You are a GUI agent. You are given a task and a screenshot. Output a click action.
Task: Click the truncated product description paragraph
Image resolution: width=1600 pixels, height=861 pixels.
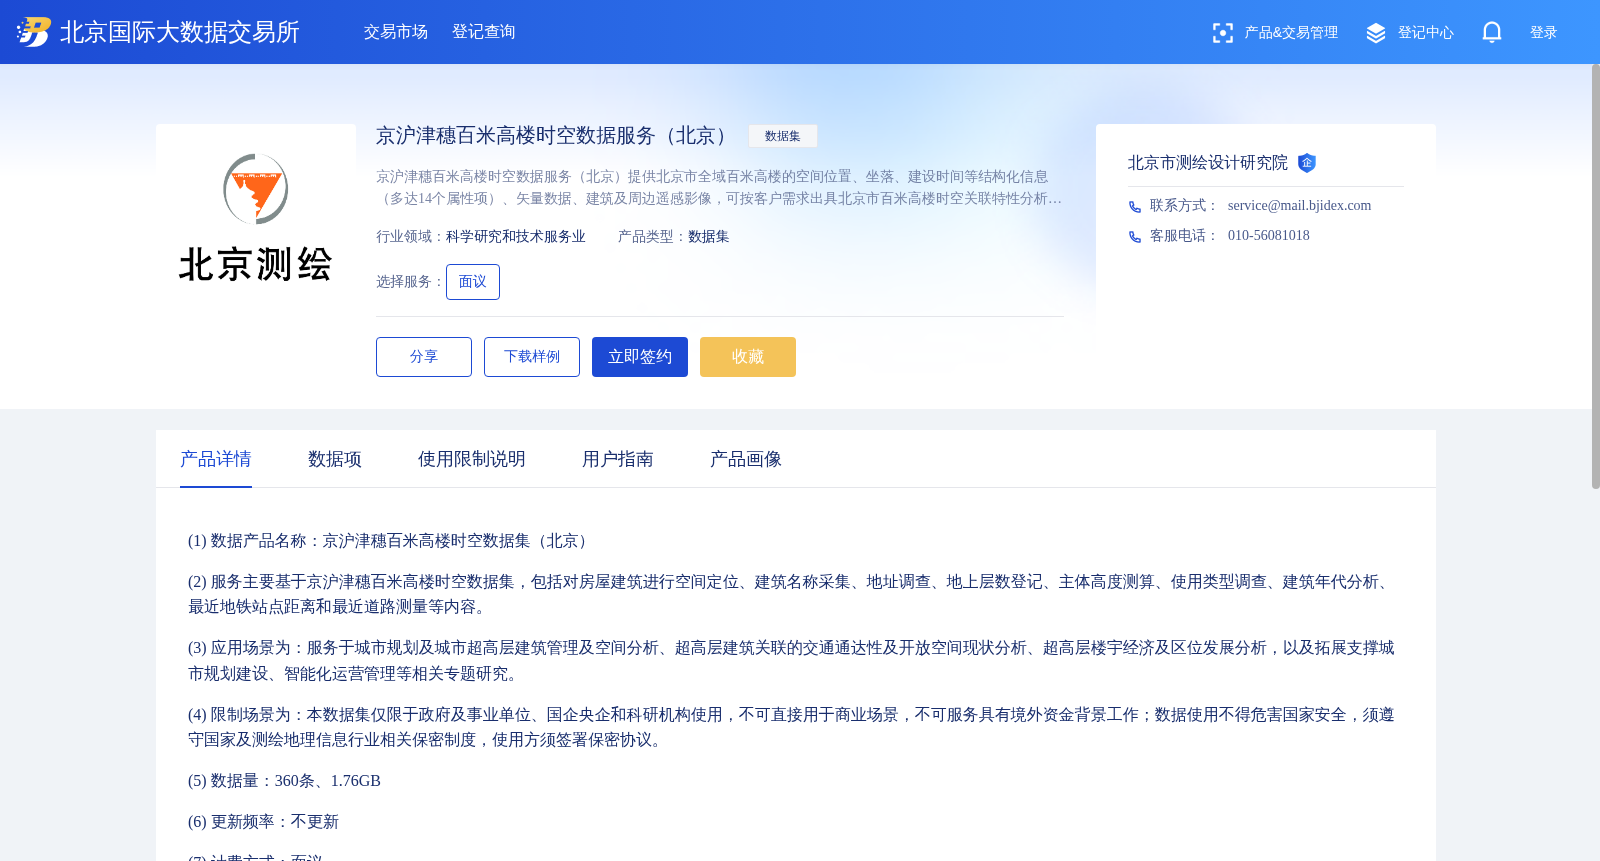(719, 188)
